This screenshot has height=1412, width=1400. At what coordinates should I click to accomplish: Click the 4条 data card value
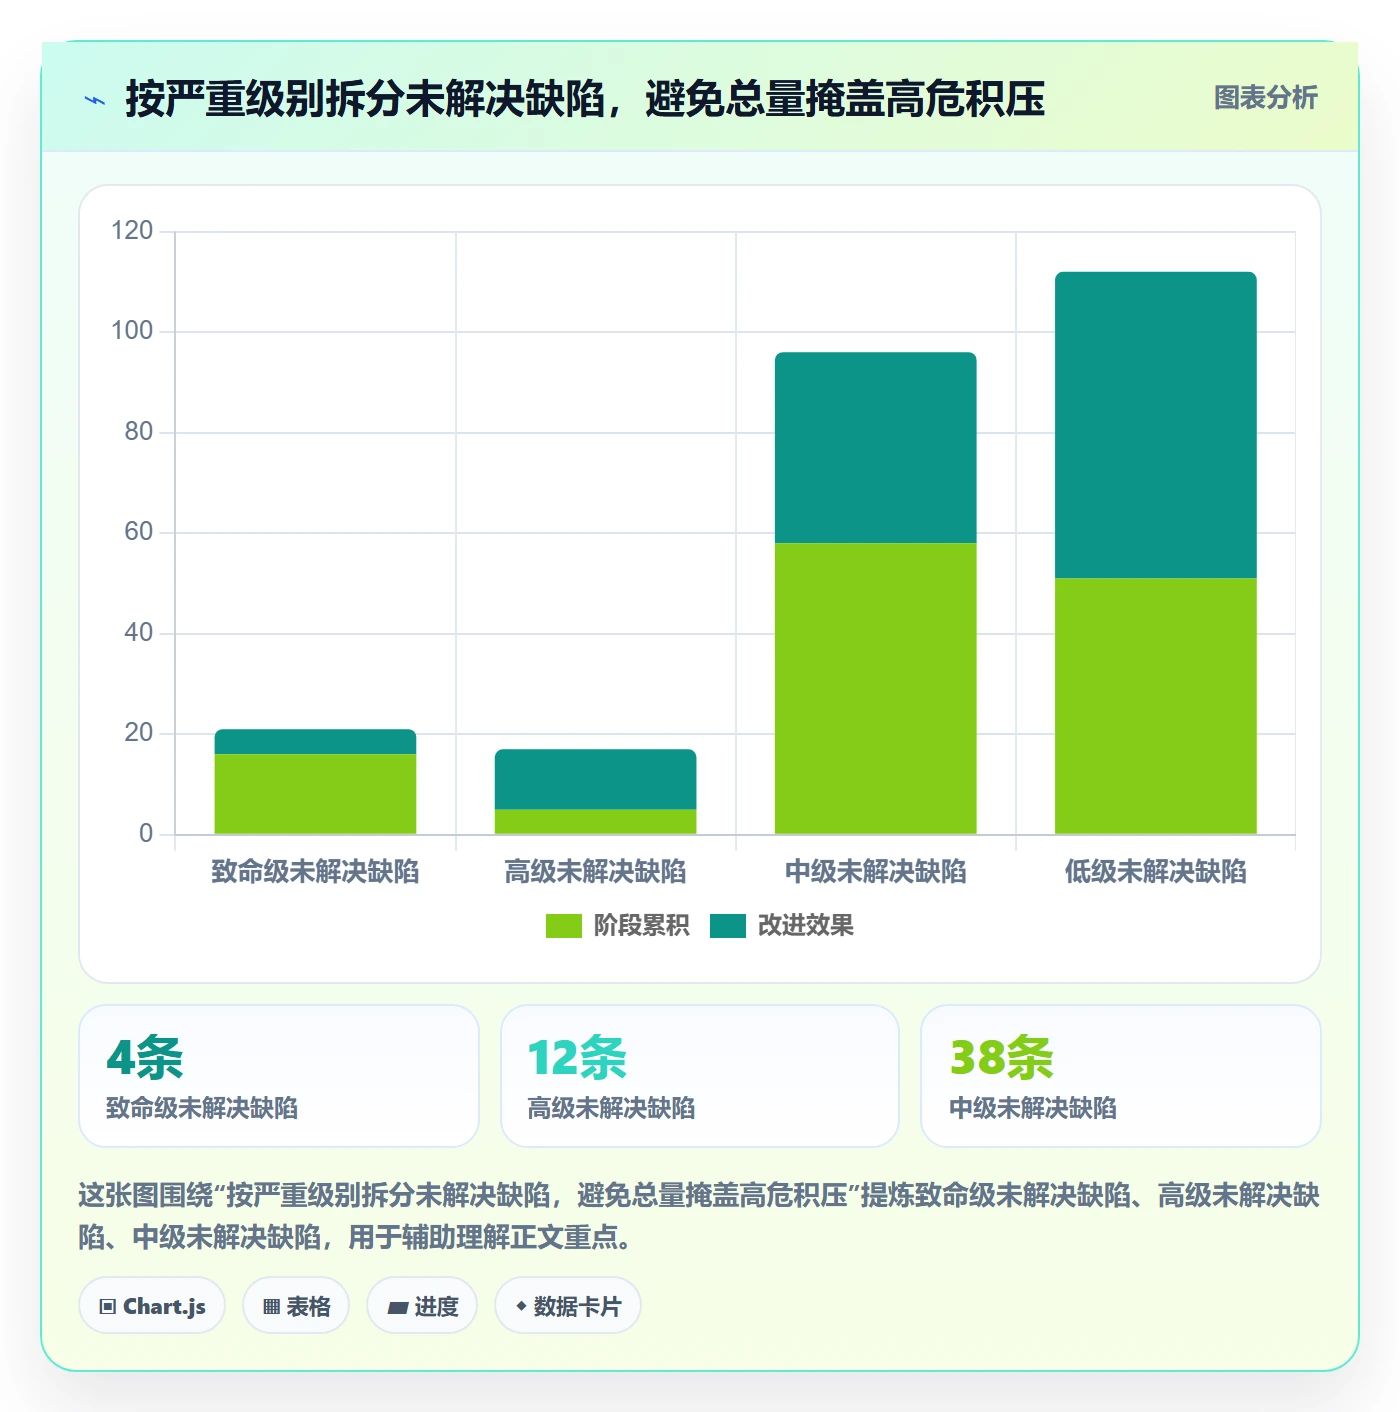point(145,1058)
